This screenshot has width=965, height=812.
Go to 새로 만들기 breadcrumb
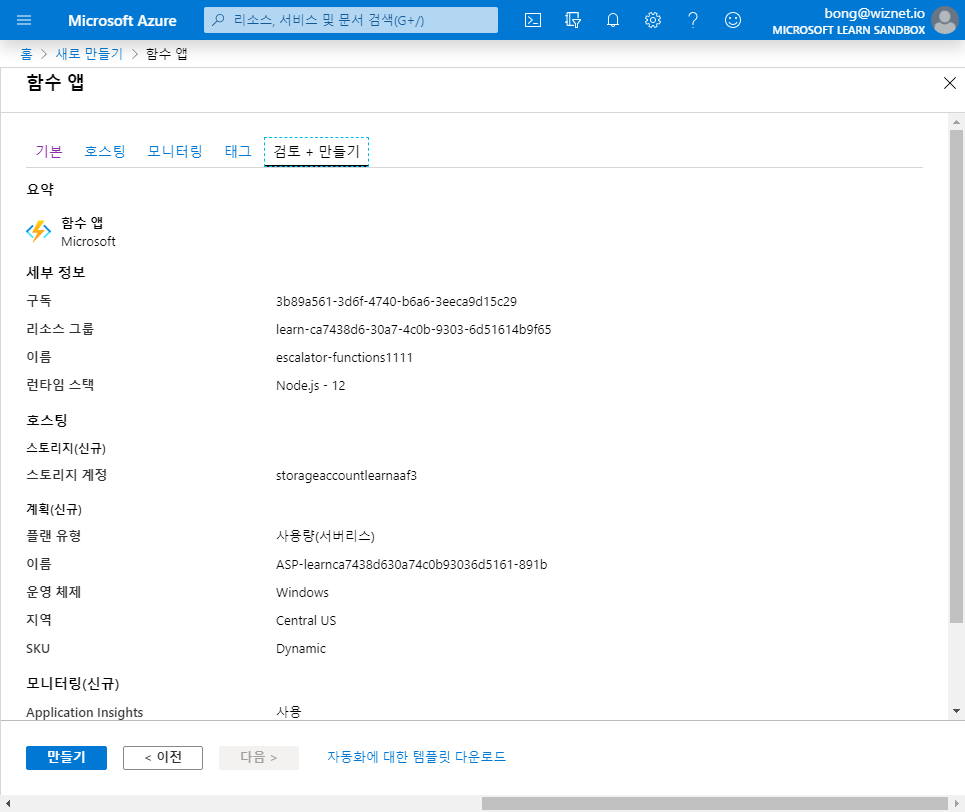click(89, 54)
